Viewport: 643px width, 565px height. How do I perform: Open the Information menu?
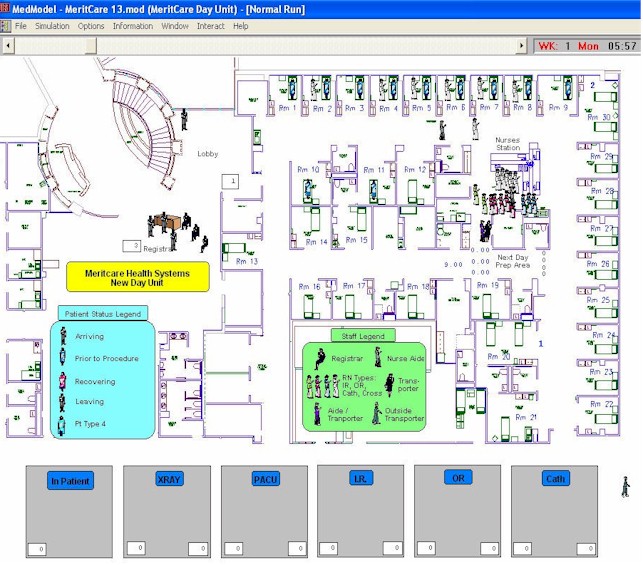coord(133,26)
